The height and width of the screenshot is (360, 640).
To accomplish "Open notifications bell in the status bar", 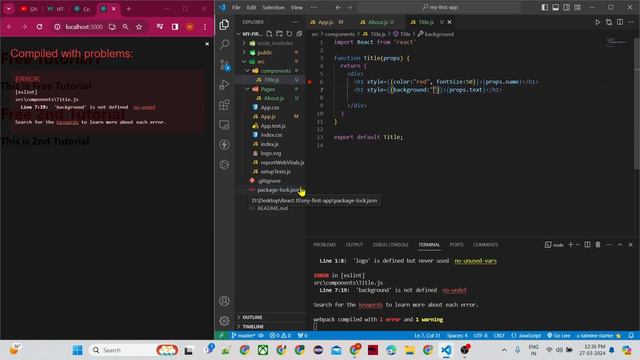I will point(631,336).
